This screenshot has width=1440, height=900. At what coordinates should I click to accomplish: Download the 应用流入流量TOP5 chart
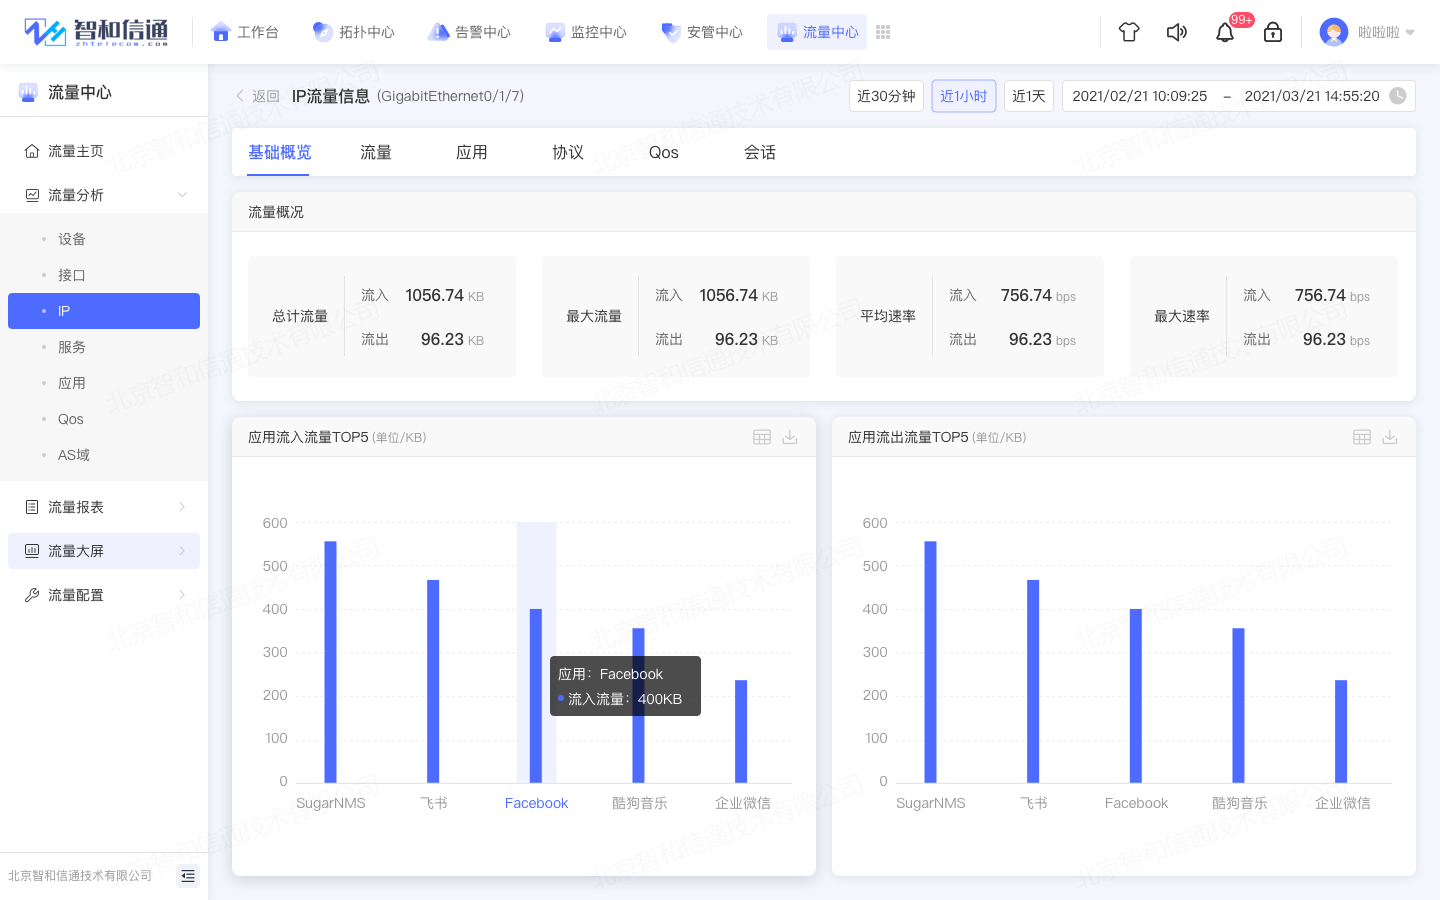(x=790, y=437)
